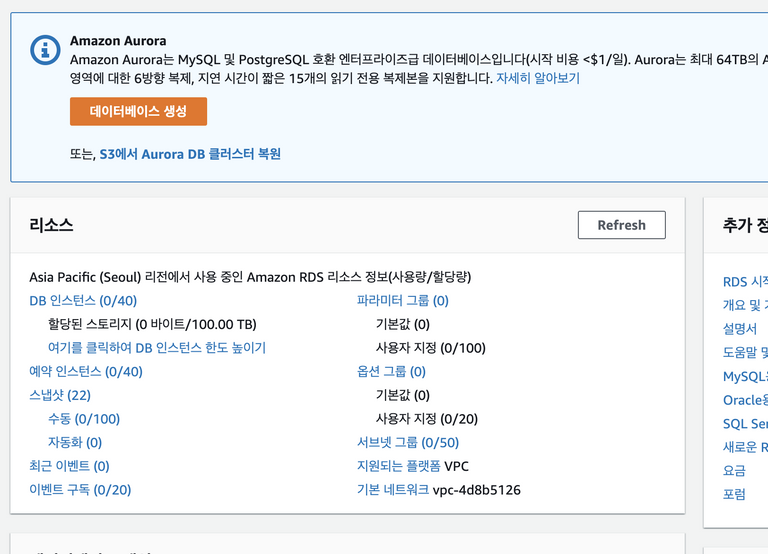Open the 자세히 알아보기 link
The width and height of the screenshot is (768, 554).
pyautogui.click(x=538, y=78)
